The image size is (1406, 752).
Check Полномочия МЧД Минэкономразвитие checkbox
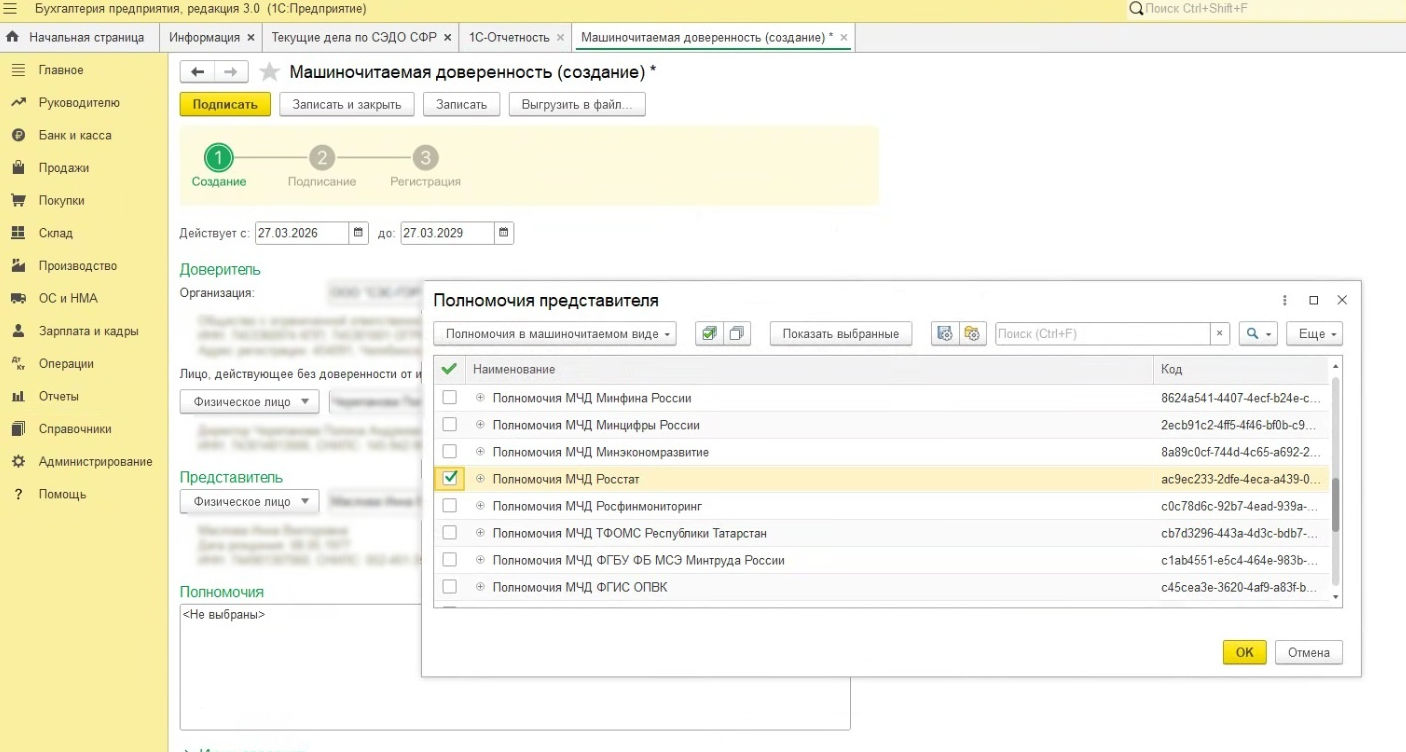pos(450,452)
